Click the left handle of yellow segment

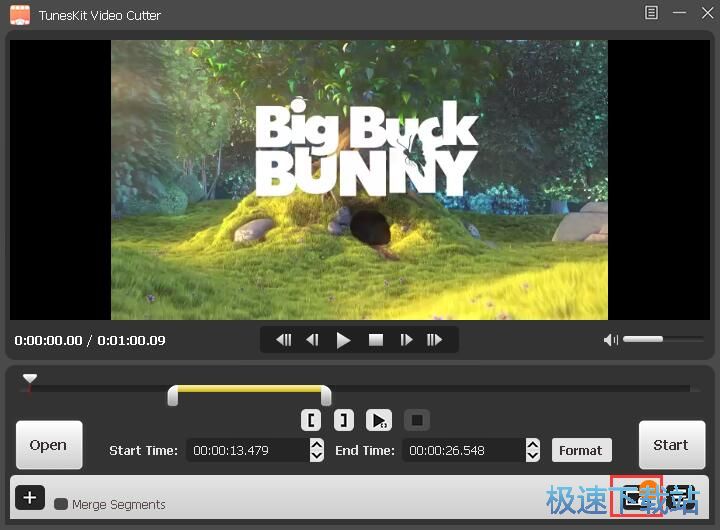(x=173, y=396)
